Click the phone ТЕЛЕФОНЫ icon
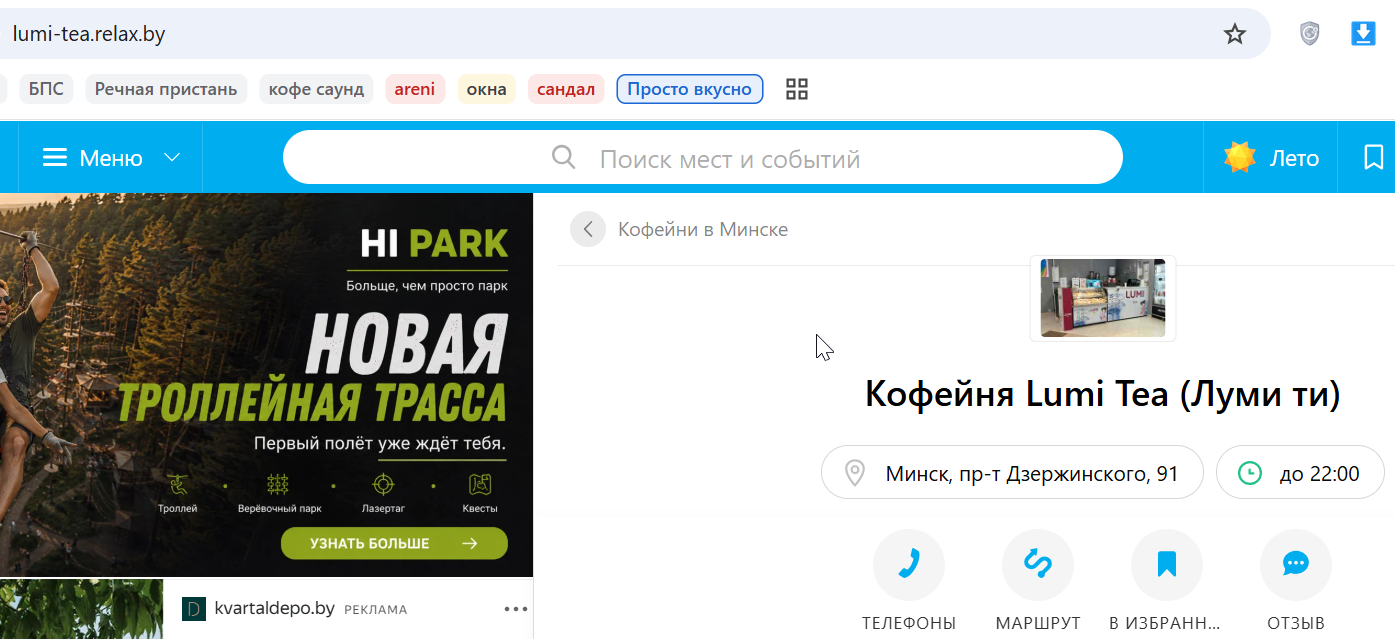This screenshot has width=1395, height=639. [909, 565]
